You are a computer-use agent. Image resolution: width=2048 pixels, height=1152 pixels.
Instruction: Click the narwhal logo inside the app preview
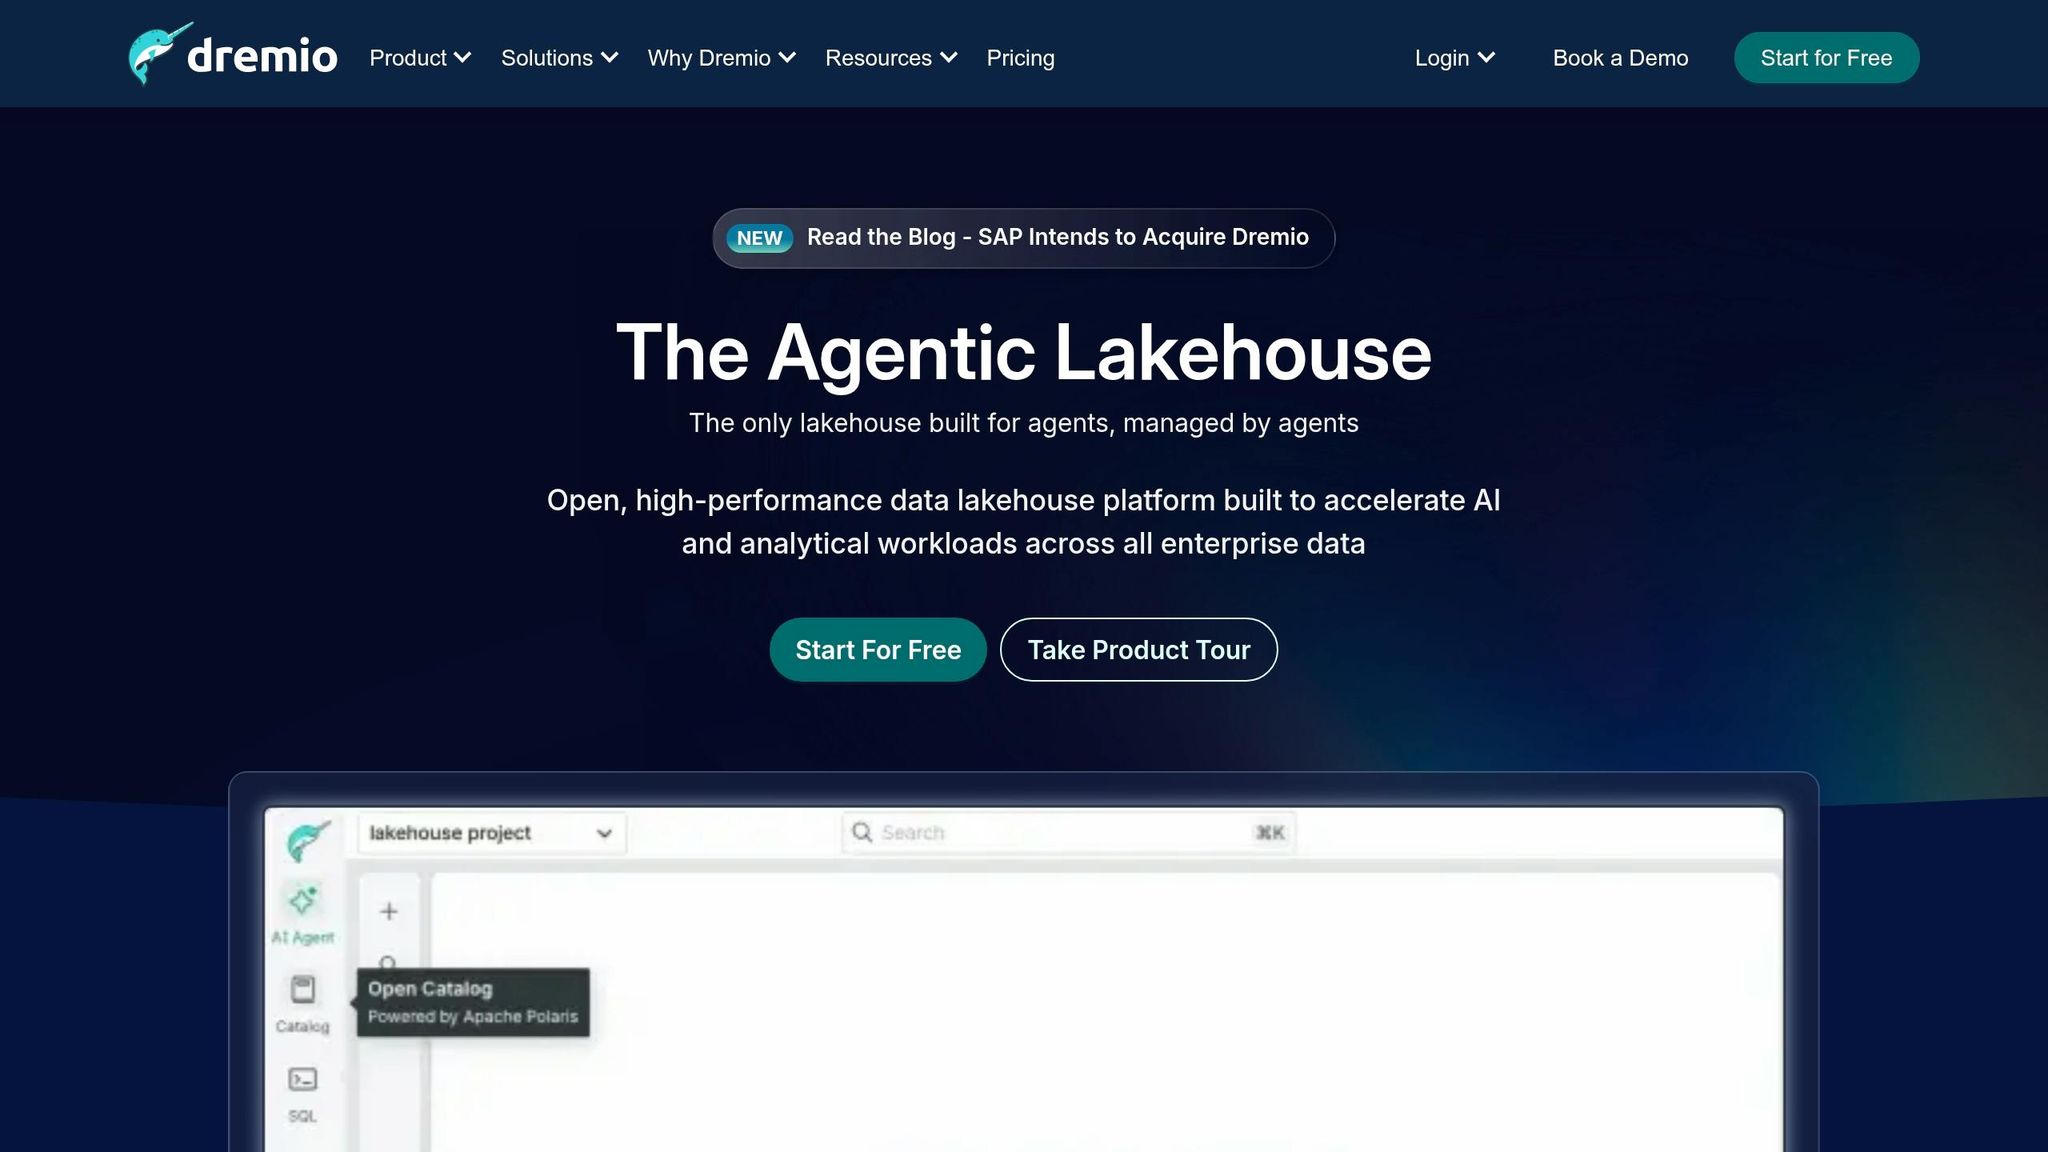(307, 841)
